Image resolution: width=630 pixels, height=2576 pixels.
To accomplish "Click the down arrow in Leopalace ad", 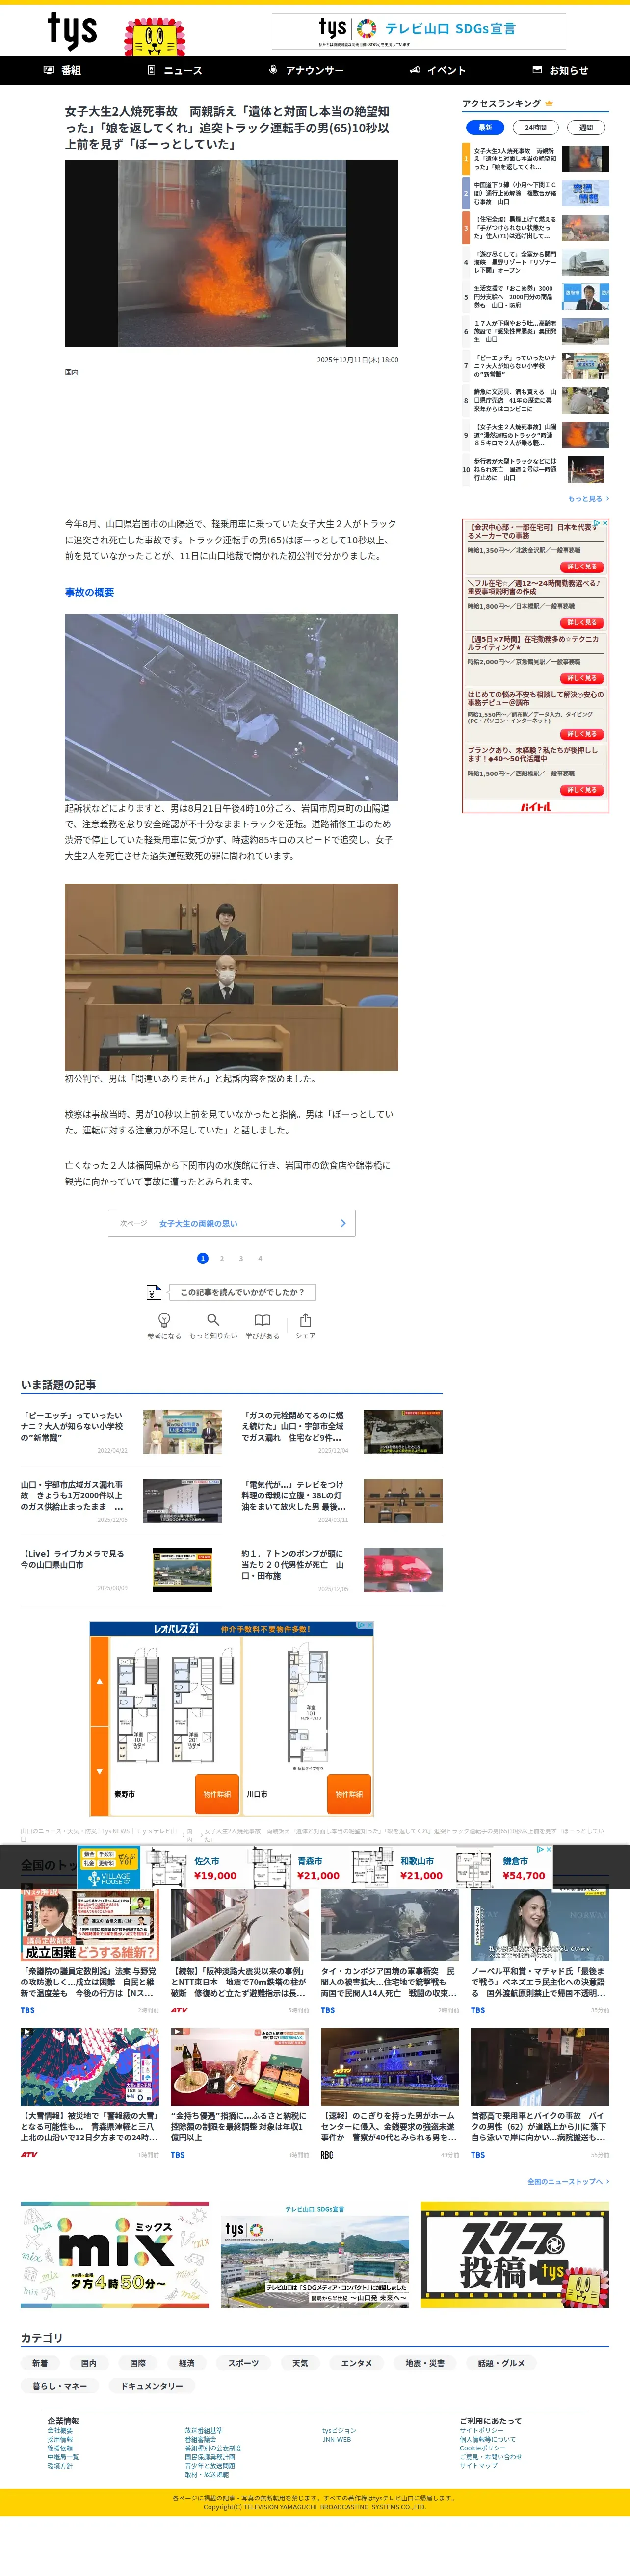I will click(x=99, y=1771).
